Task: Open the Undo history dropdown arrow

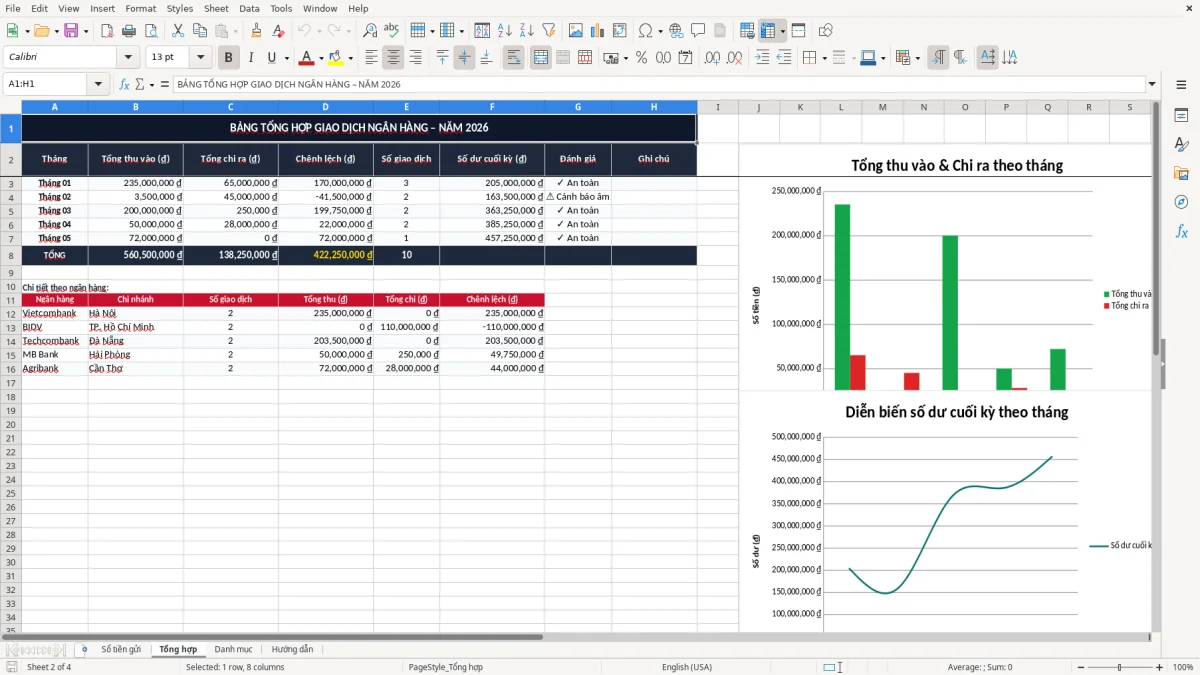Action: 318,31
